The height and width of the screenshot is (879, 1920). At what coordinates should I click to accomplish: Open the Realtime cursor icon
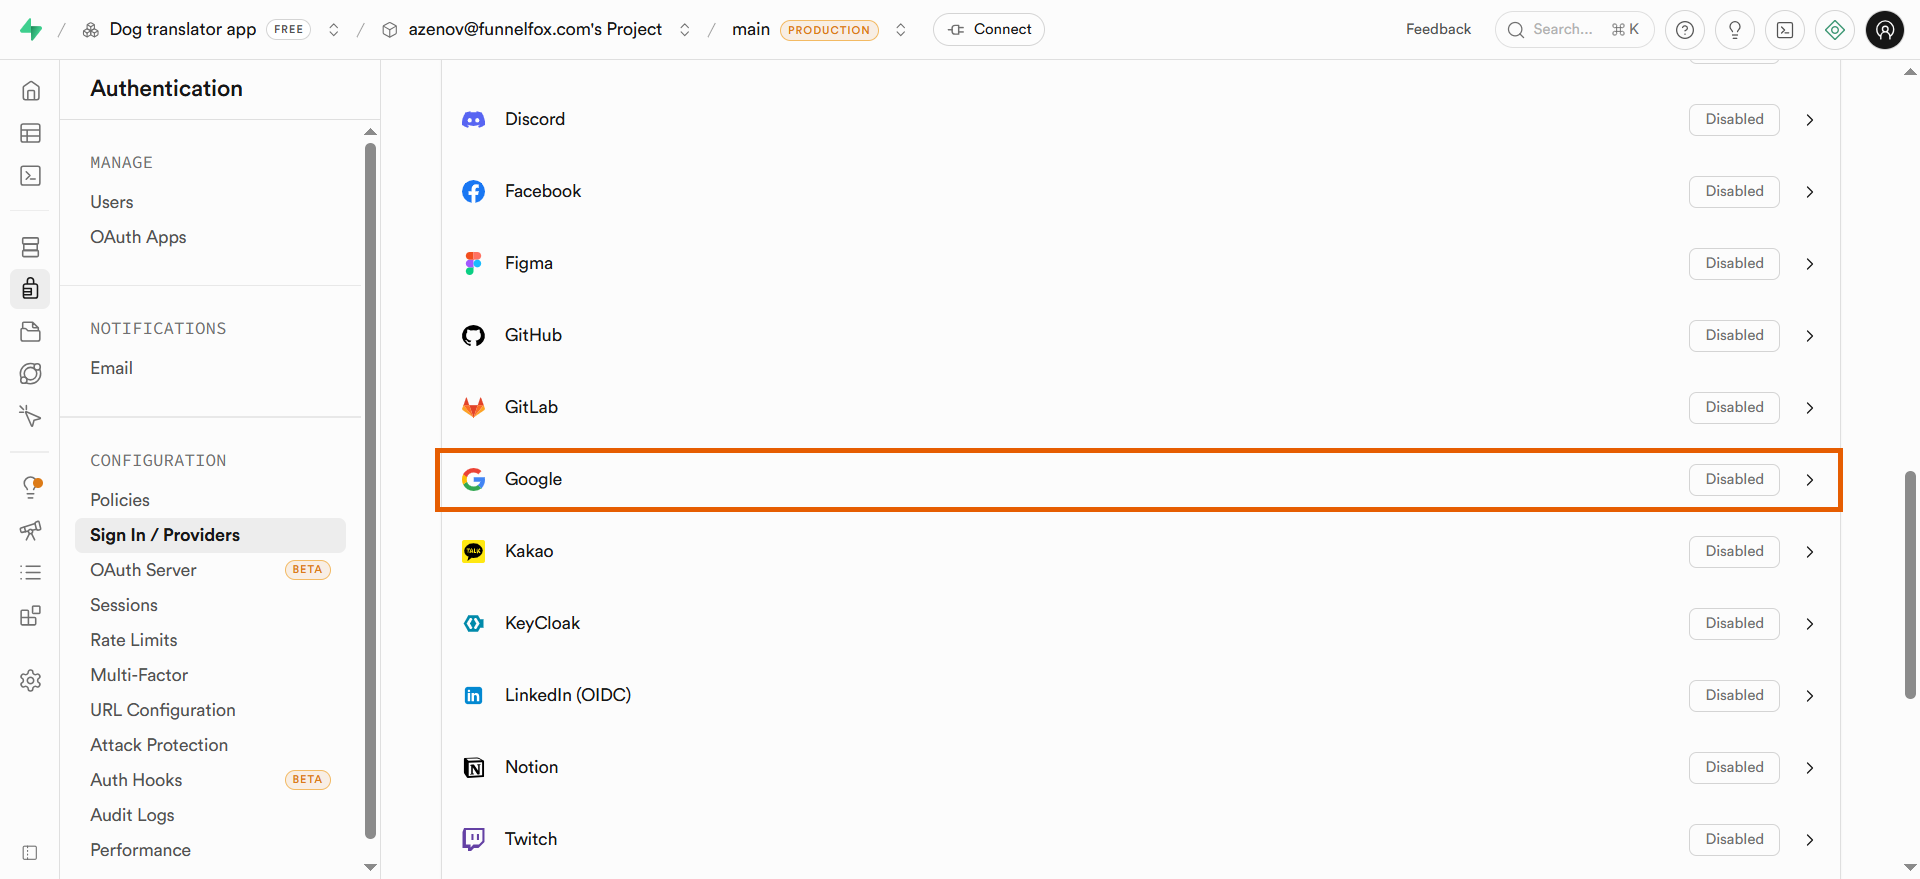tap(31, 415)
